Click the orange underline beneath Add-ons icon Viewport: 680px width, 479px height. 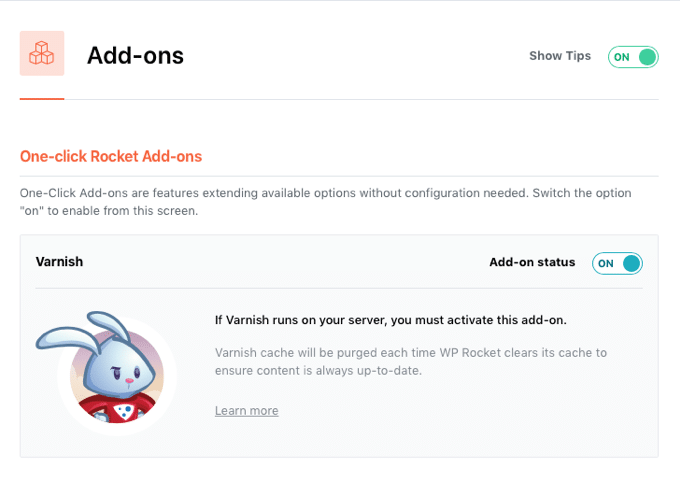point(42,99)
